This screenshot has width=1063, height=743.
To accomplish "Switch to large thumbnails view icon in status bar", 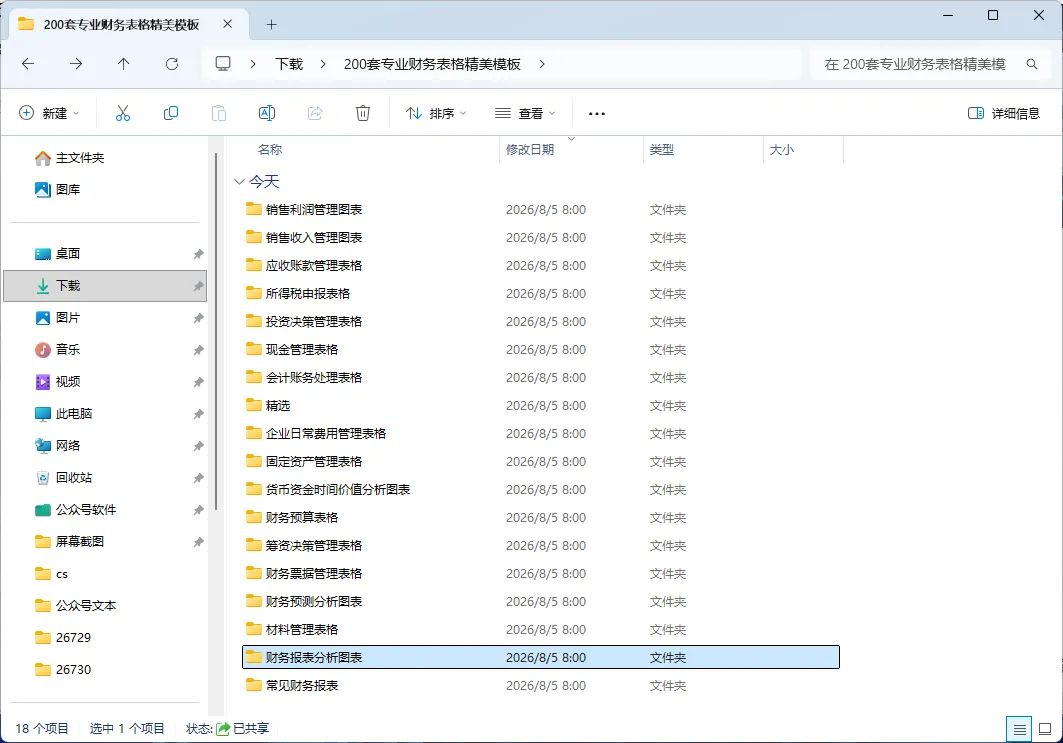I will (1045, 729).
